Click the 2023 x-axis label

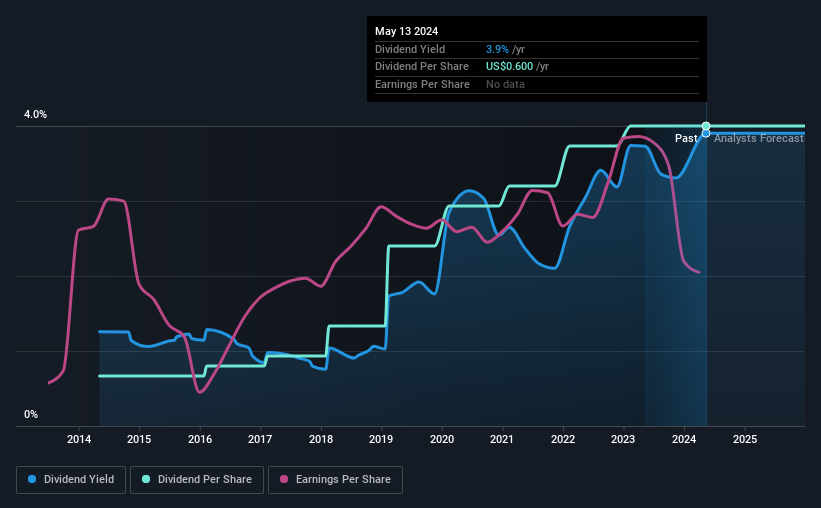623,439
